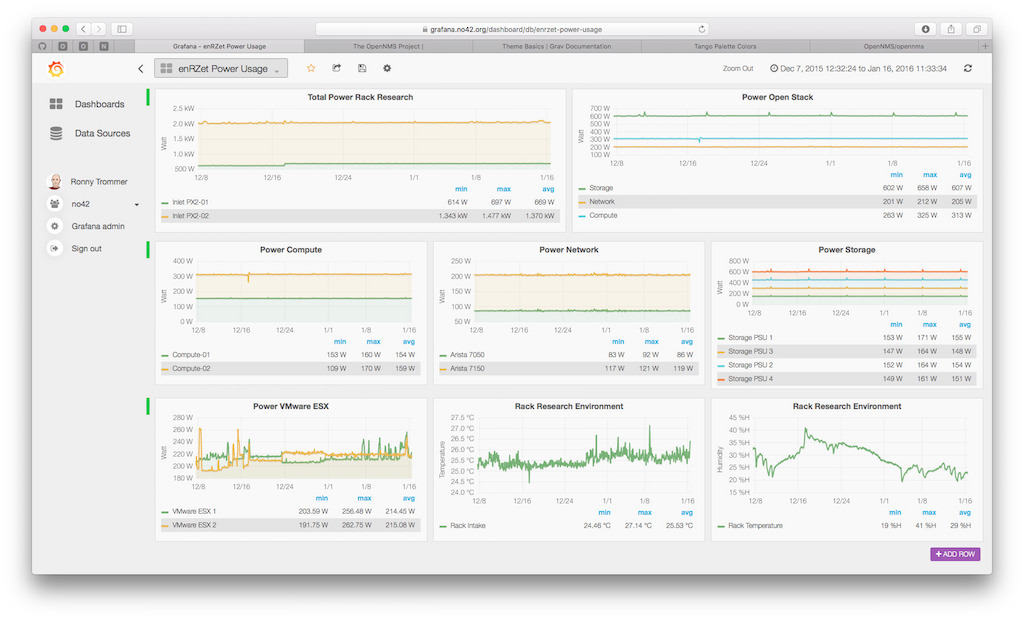1024x620 pixels.
Task: Click the Sign out arrow icon
Action: pos(55,248)
